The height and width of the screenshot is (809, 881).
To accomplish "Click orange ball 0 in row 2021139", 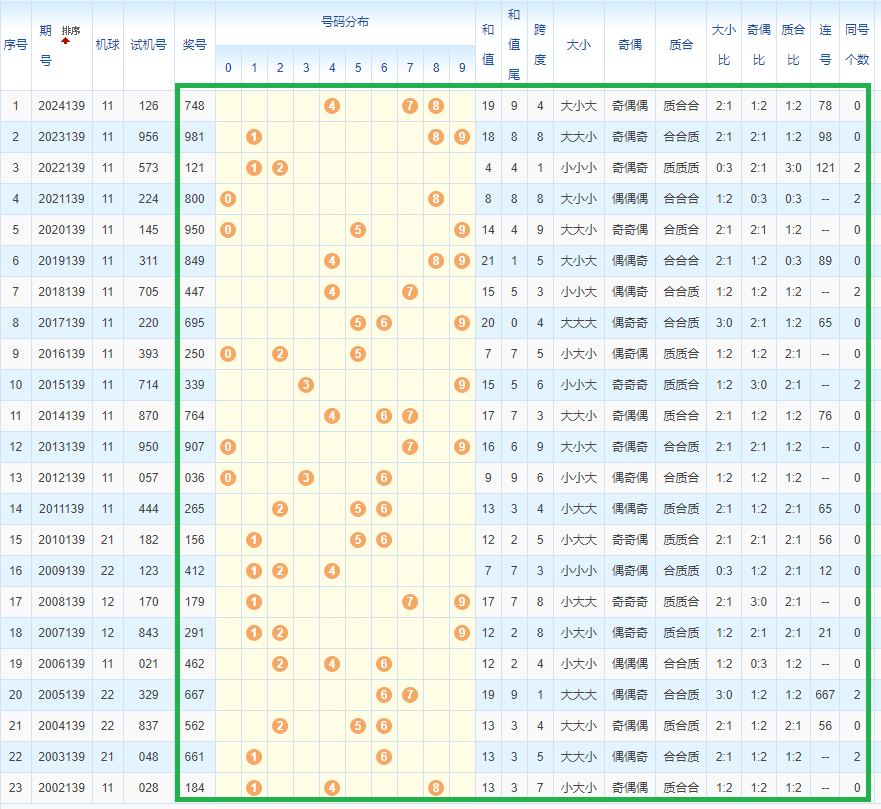I will pyautogui.click(x=228, y=199).
